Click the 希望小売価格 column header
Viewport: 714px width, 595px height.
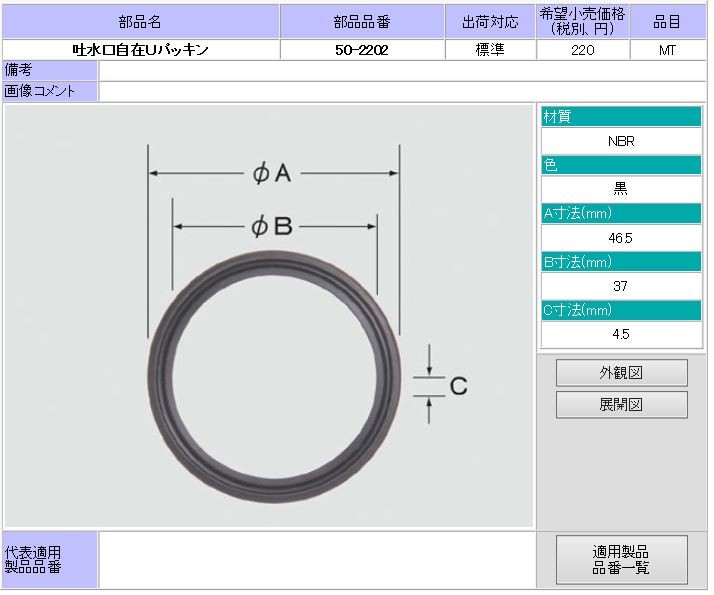[x=583, y=21]
